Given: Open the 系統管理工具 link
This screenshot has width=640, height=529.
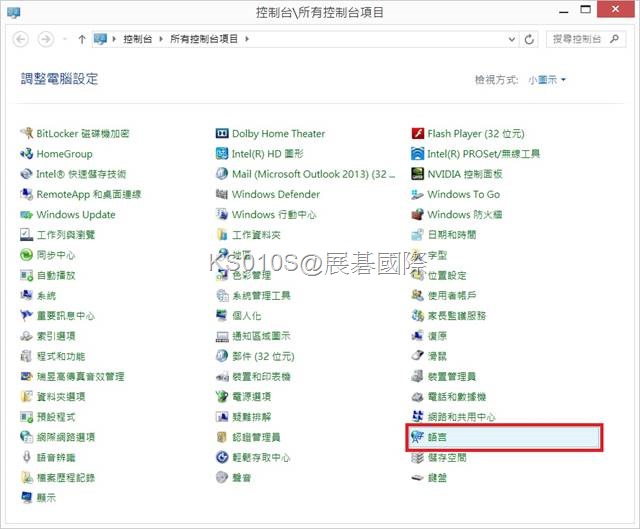Looking at the screenshot, I should point(261,295).
